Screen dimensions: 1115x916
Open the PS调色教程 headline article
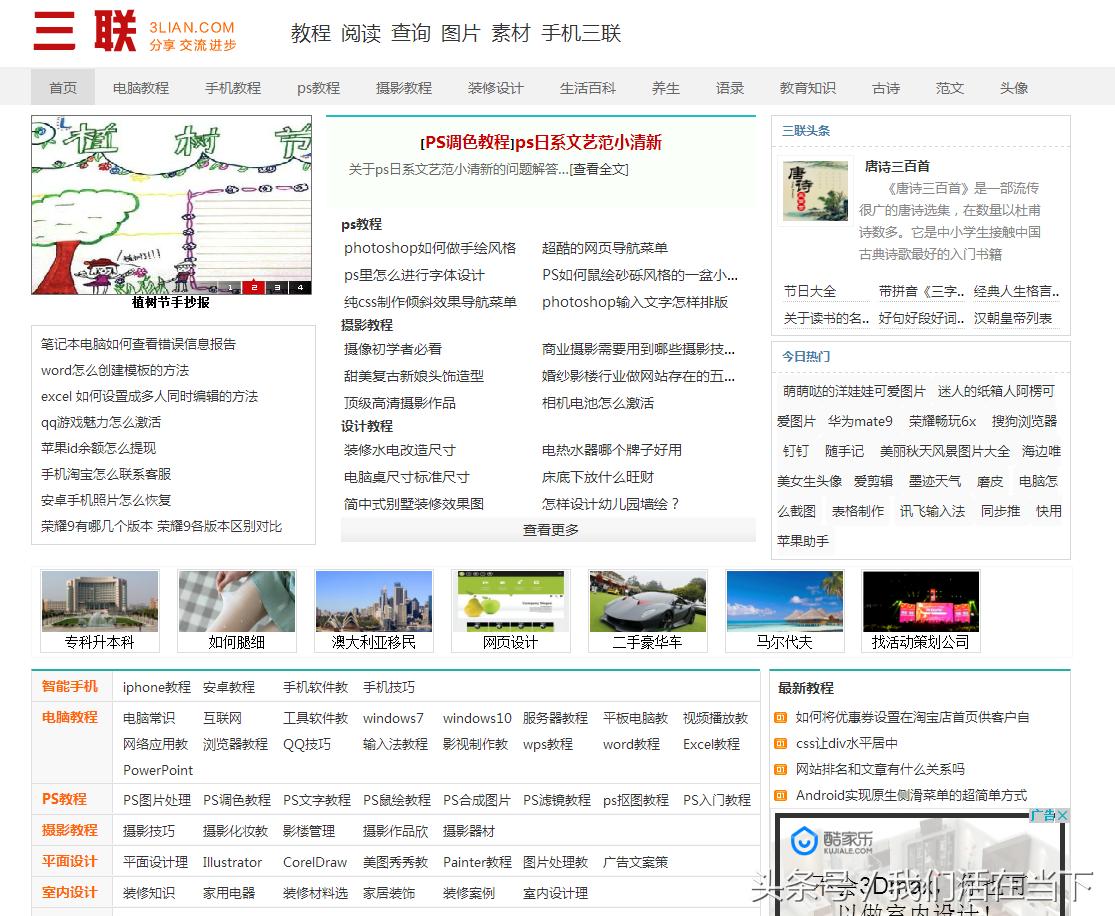coord(541,143)
